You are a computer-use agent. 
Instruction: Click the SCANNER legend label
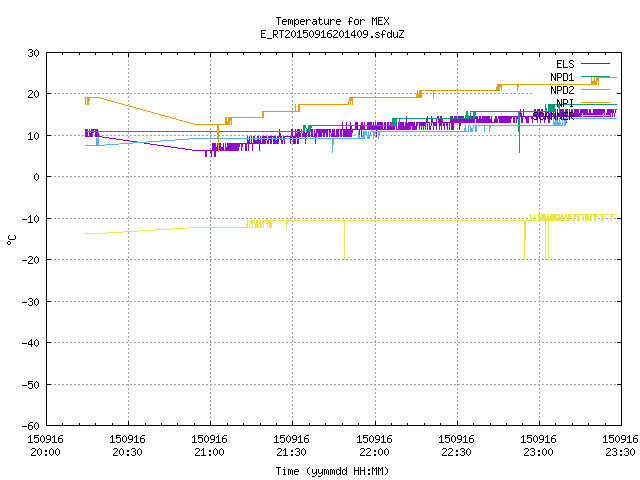tap(553, 116)
